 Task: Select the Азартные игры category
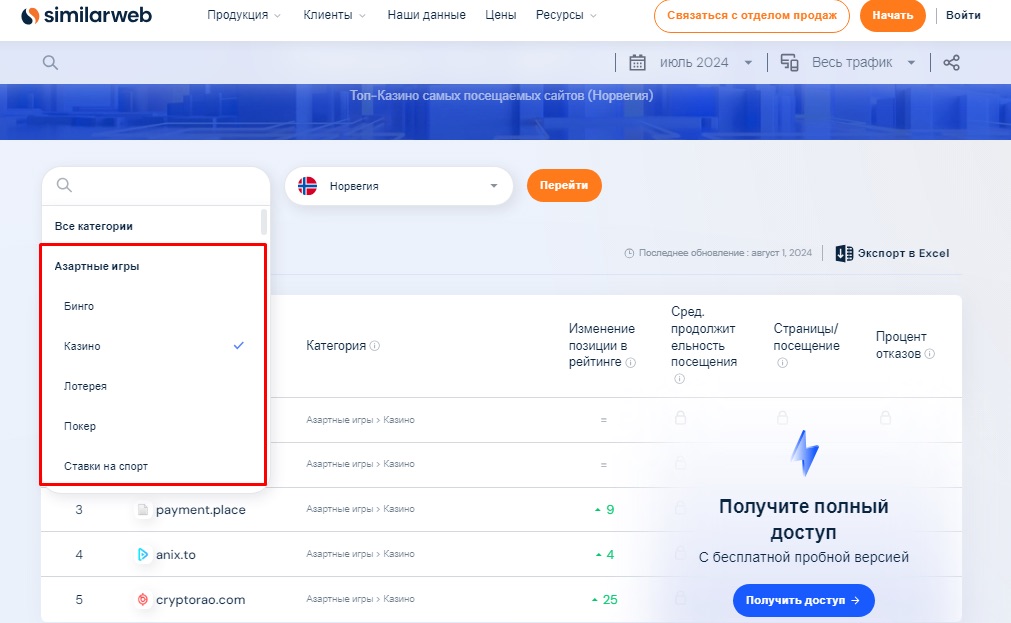tap(97, 266)
